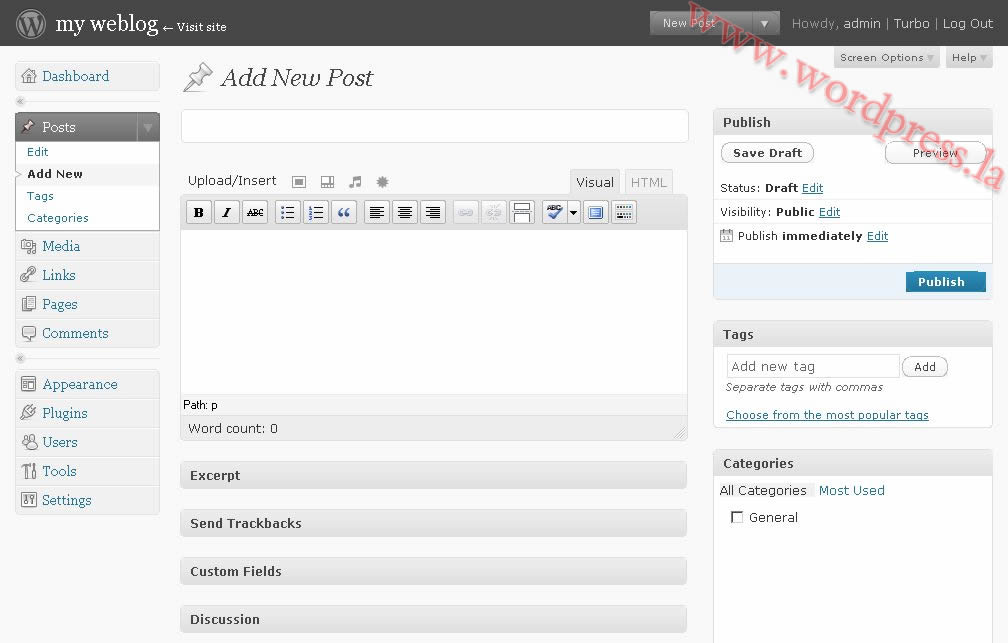Click the Users sidebar icon

[29, 442]
